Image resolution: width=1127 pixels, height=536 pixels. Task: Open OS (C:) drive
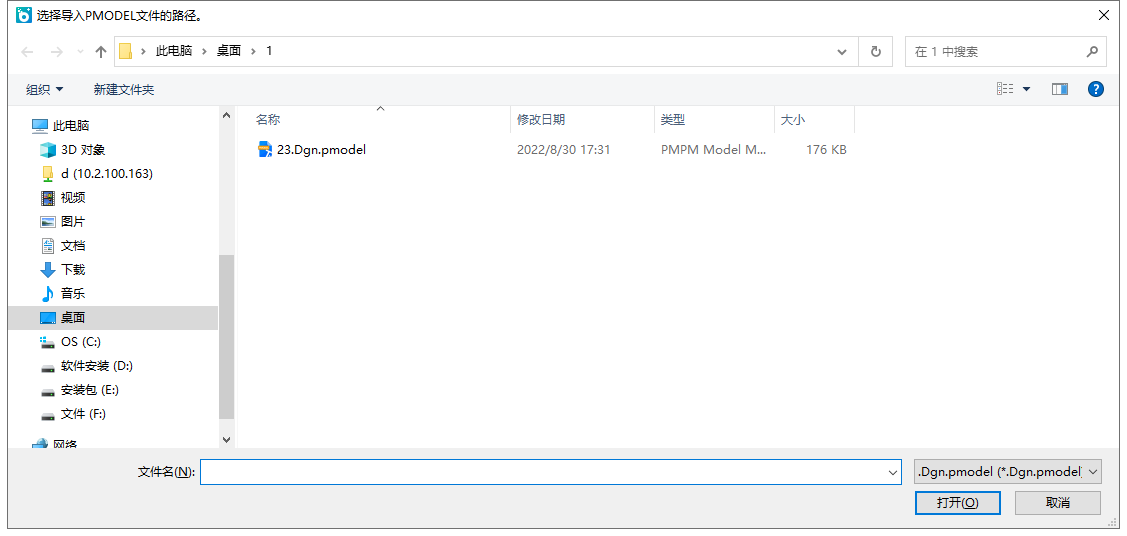click(81, 341)
